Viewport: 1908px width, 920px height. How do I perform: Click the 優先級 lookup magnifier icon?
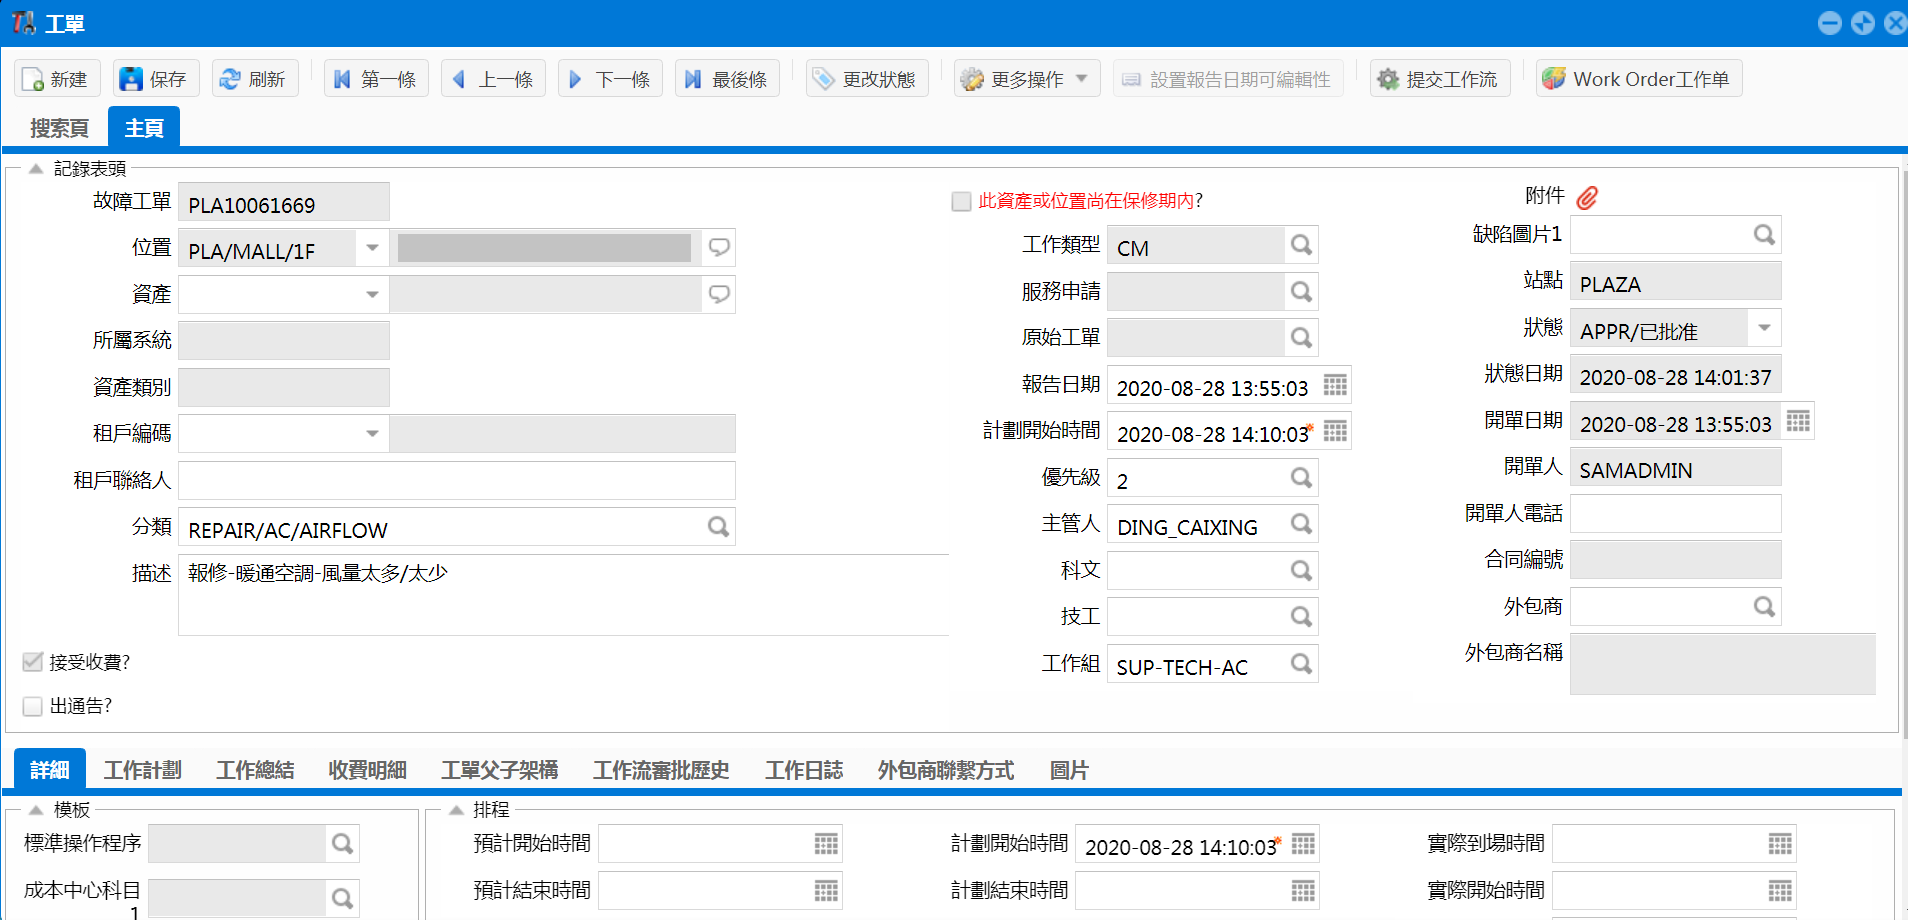click(1301, 478)
